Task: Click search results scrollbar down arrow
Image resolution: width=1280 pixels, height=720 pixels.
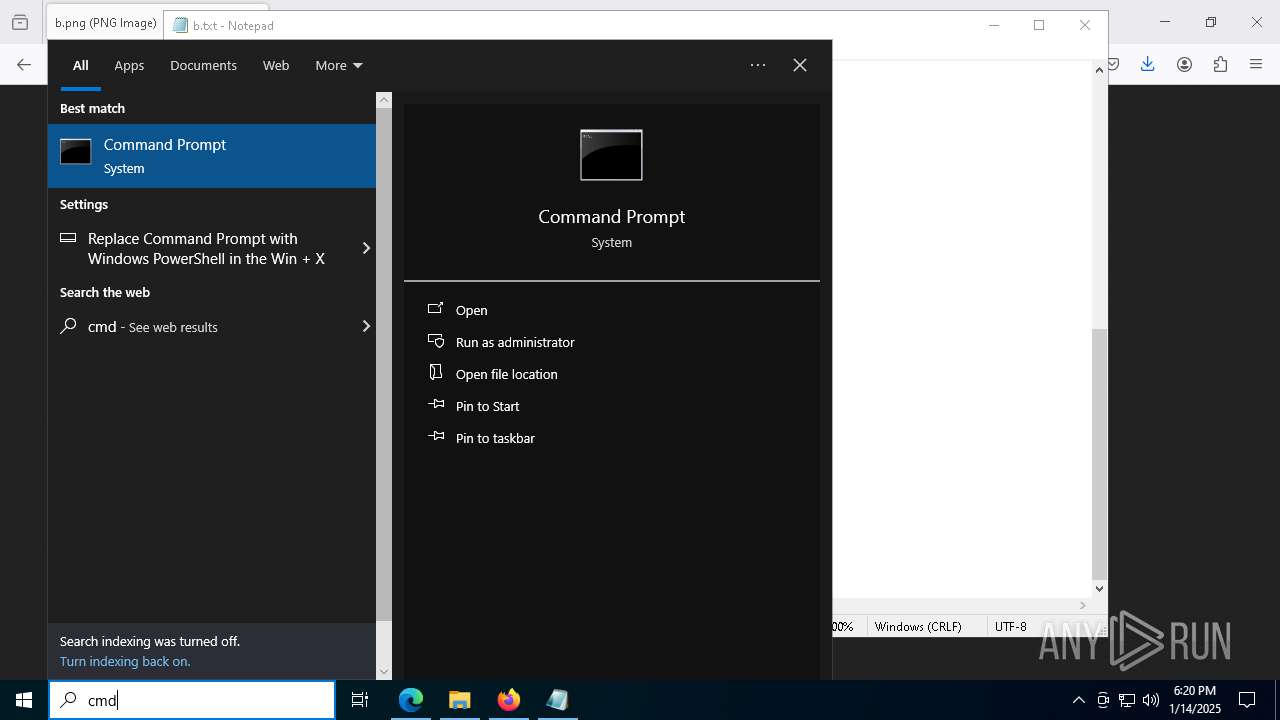Action: point(384,672)
